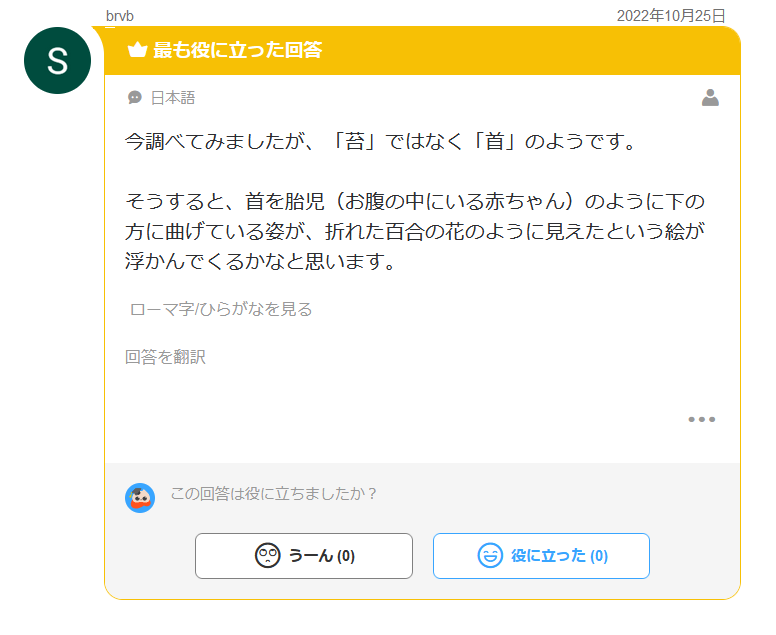Image resolution: width=776 pixels, height=635 pixels.
Task: Open the user profile silhouette icon
Action: click(x=710, y=98)
